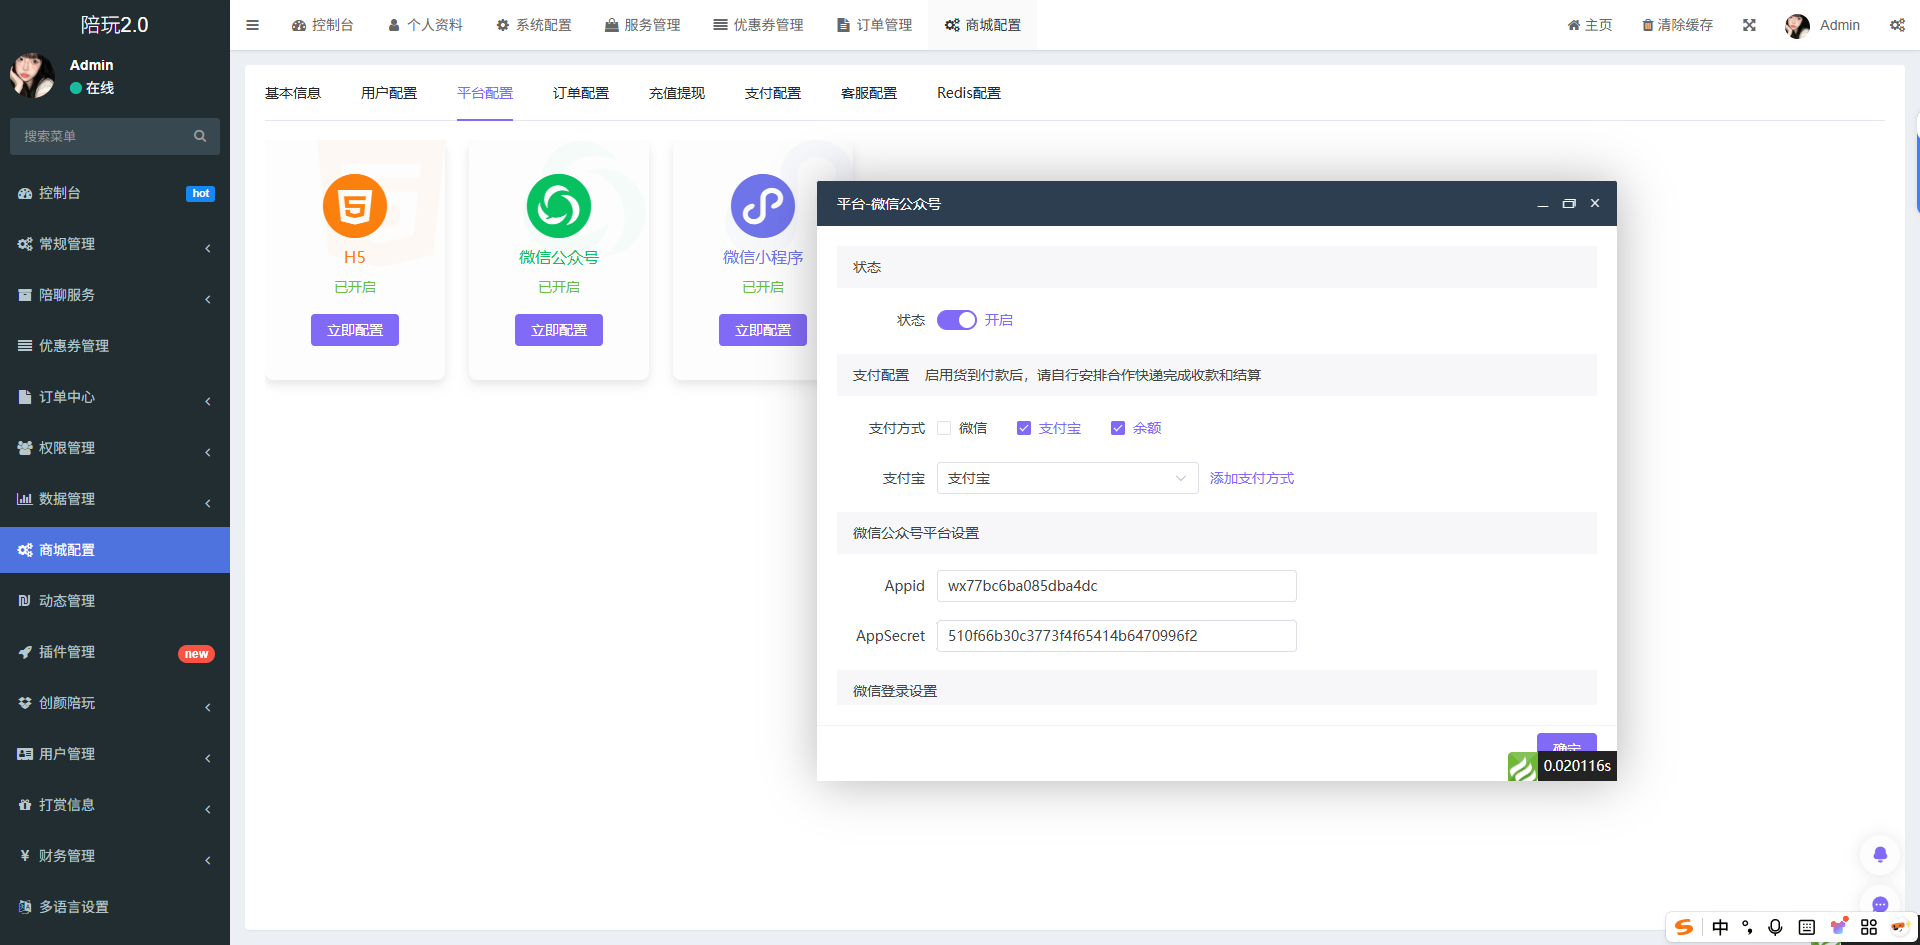Click the 添加支付方式 link

click(1252, 478)
